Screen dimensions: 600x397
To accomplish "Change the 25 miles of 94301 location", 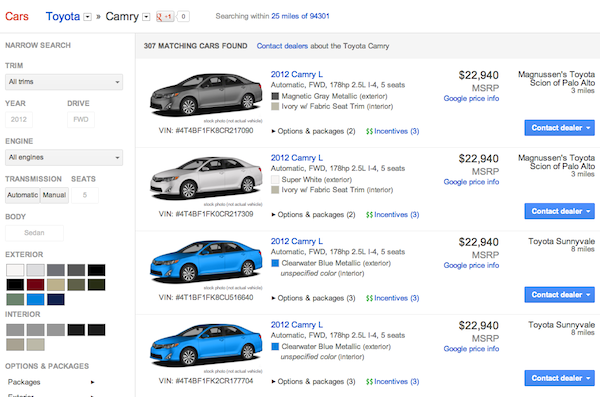I will tap(300, 16).
